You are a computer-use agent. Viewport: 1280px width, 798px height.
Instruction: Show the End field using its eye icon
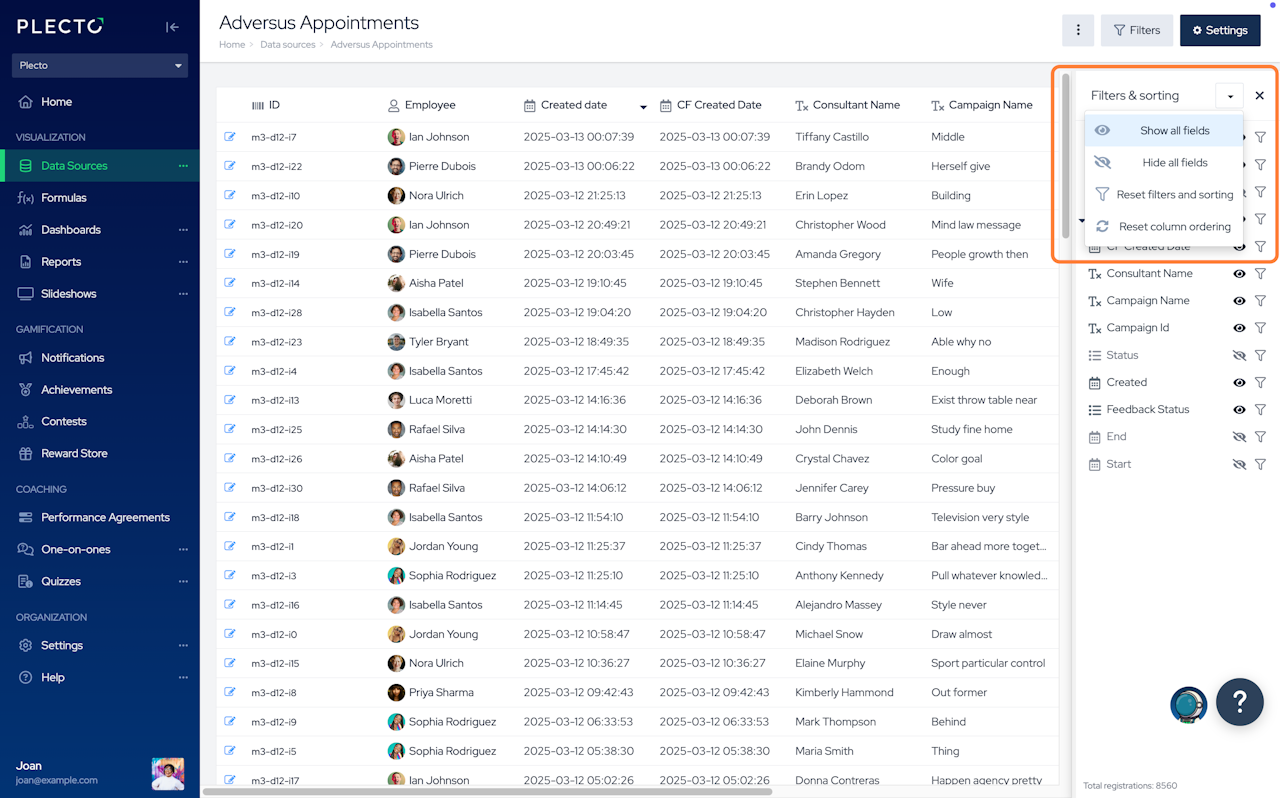[x=1239, y=437]
